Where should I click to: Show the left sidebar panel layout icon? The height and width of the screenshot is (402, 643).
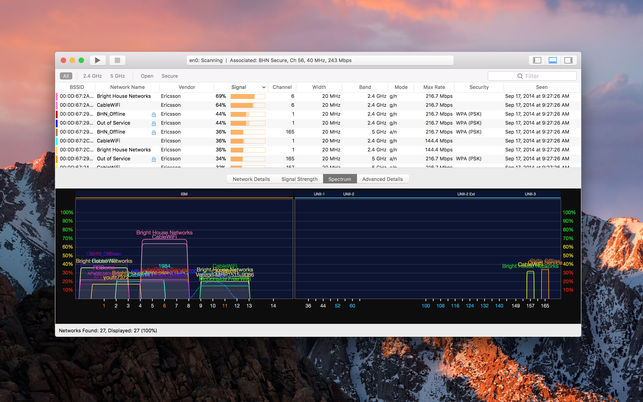click(536, 60)
